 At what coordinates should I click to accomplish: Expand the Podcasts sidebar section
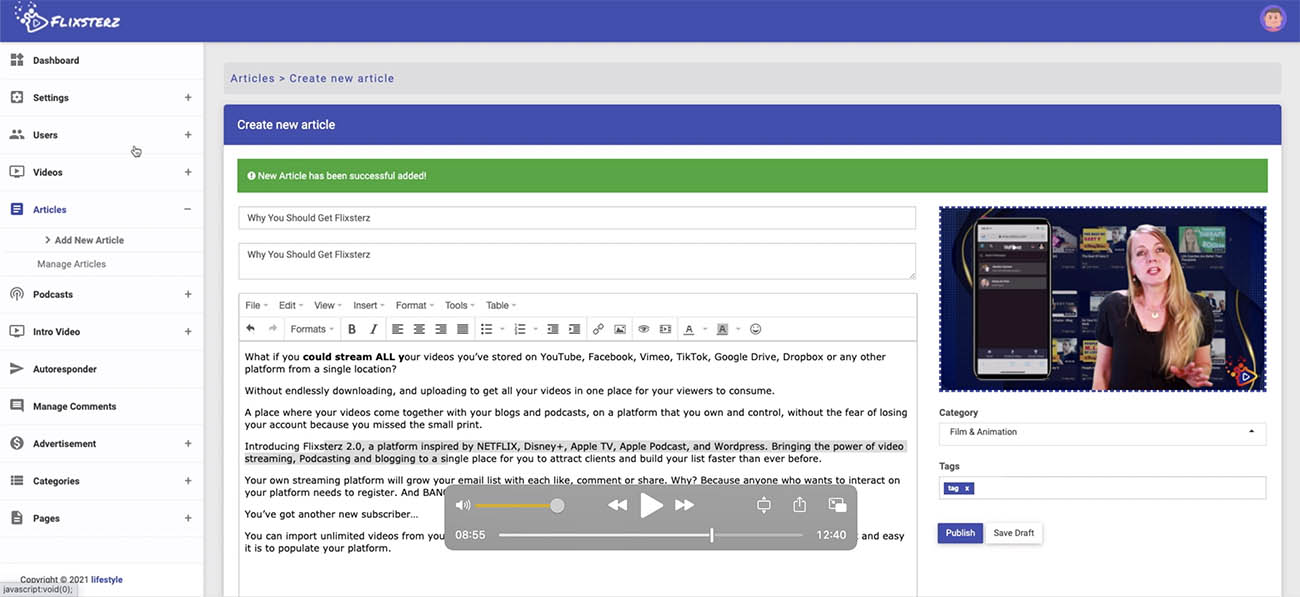click(x=188, y=294)
